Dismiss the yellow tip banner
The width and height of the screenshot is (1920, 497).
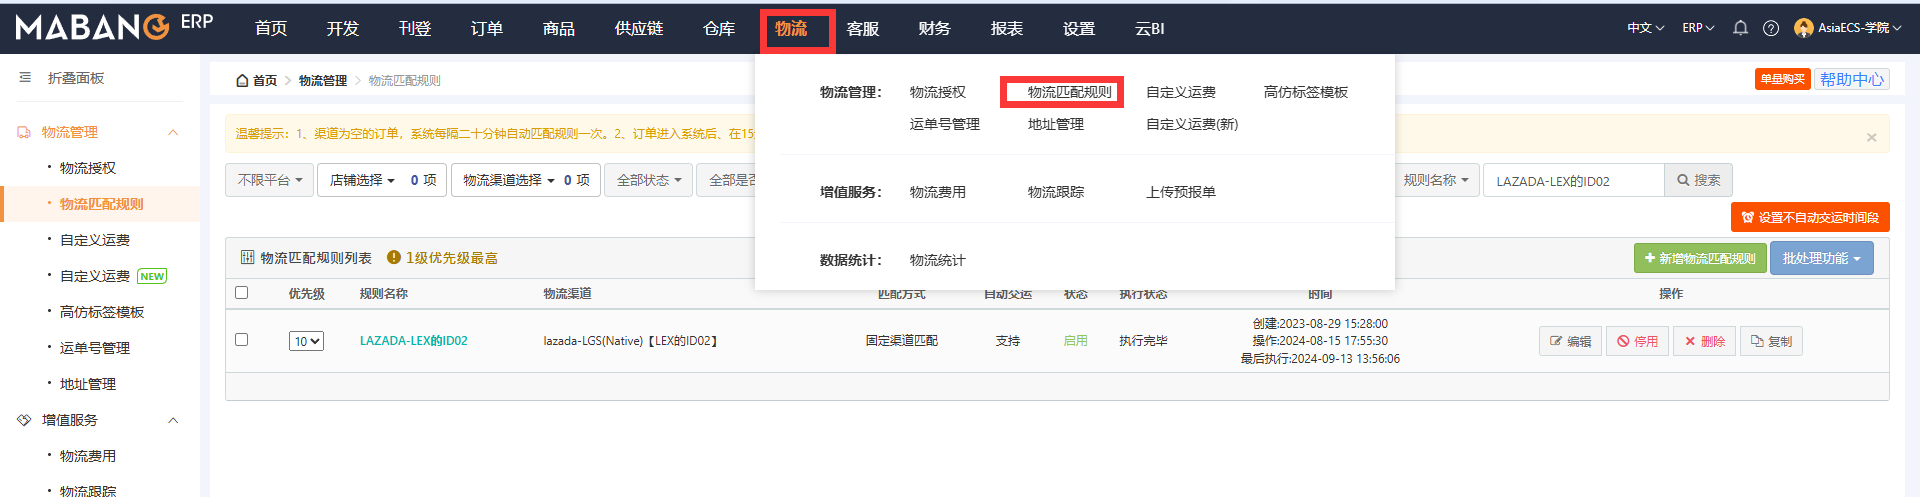click(x=1871, y=138)
